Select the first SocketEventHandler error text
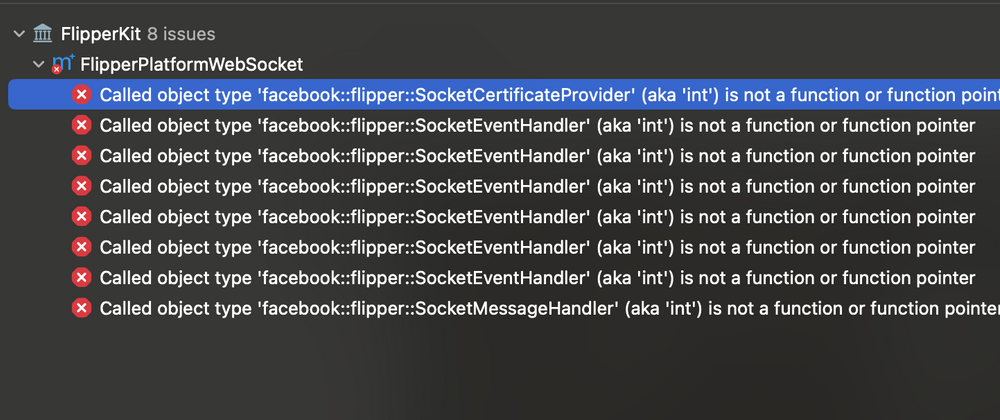The height and width of the screenshot is (420, 1000). click(537, 125)
